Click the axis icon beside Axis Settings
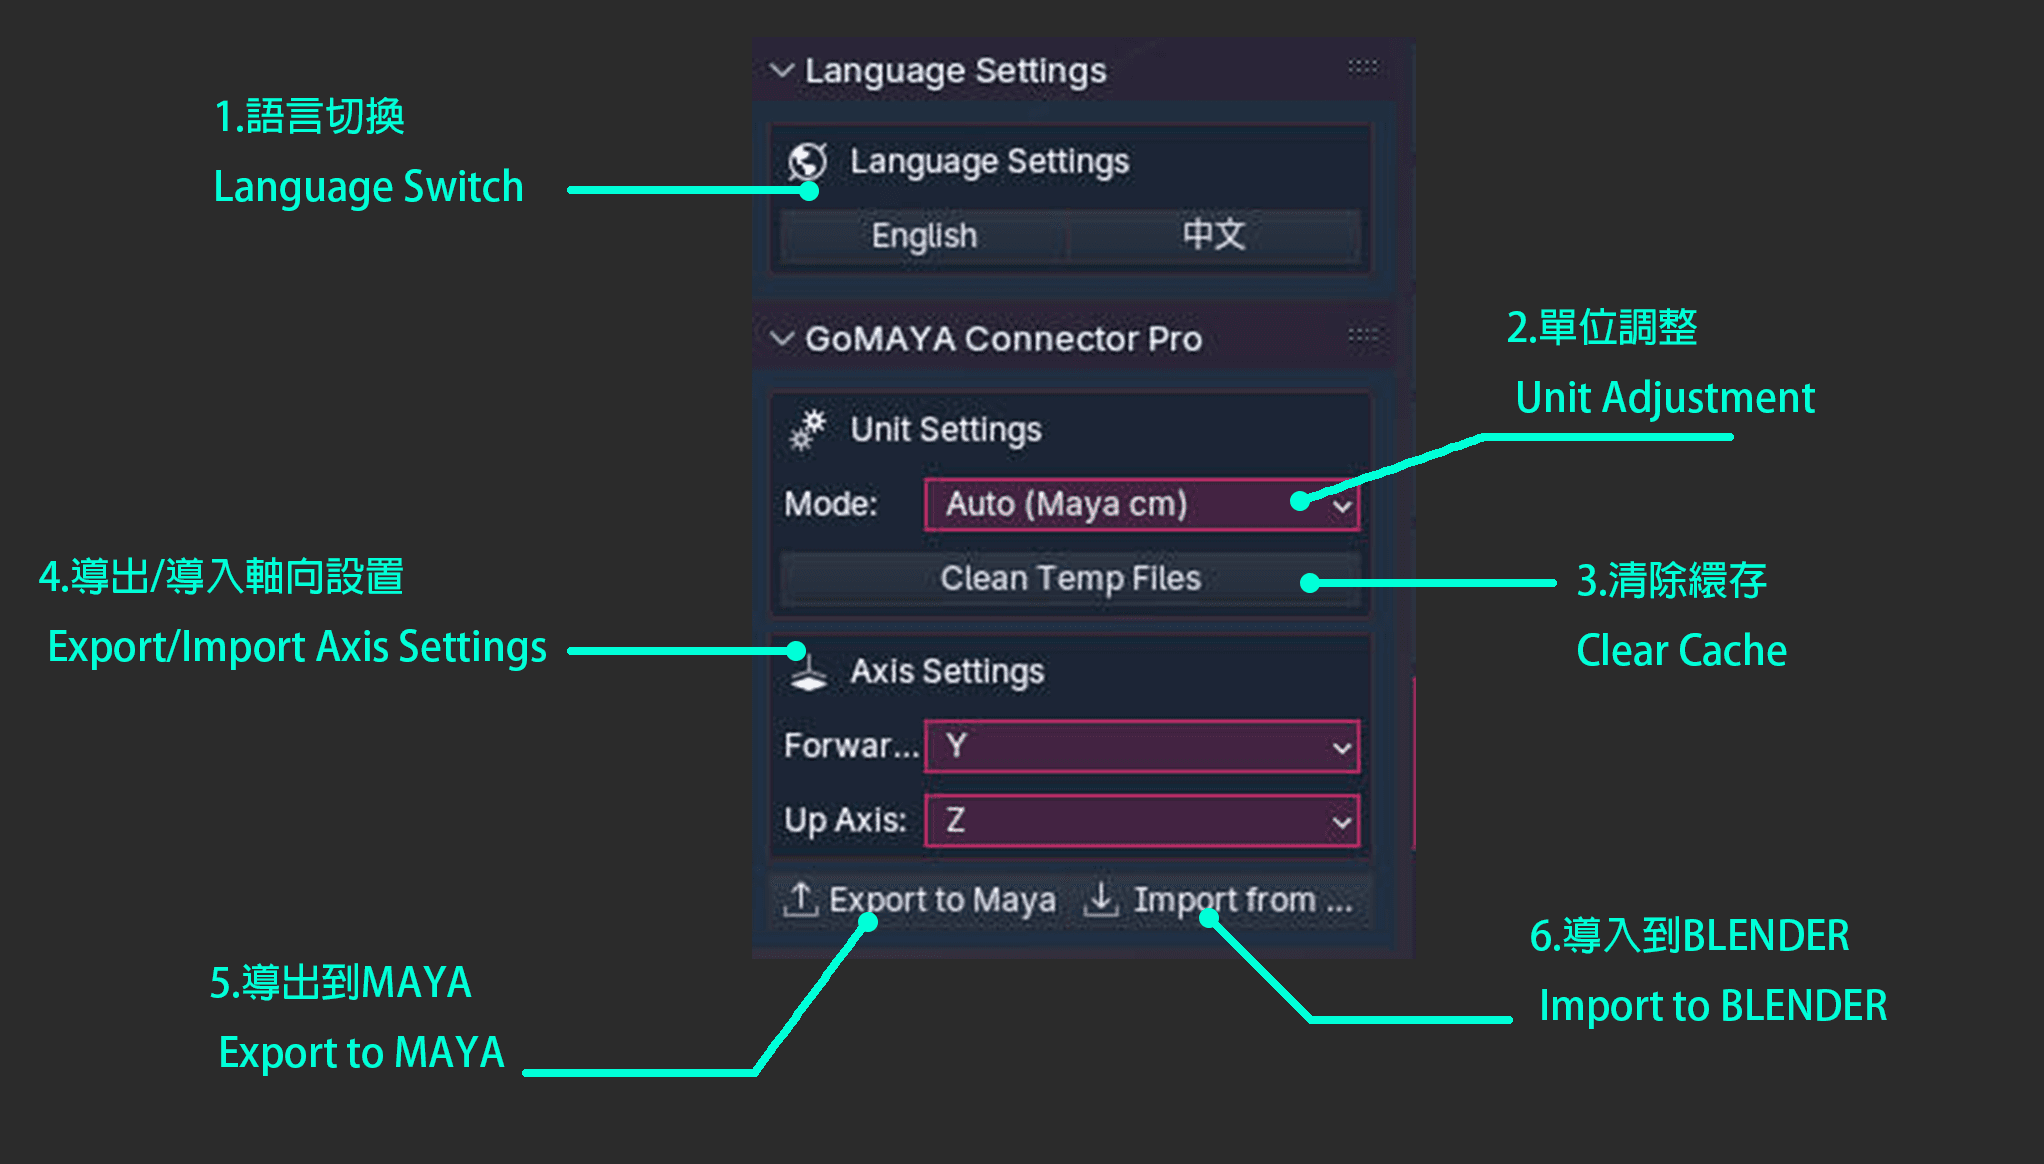This screenshot has width=2044, height=1164. click(x=808, y=672)
